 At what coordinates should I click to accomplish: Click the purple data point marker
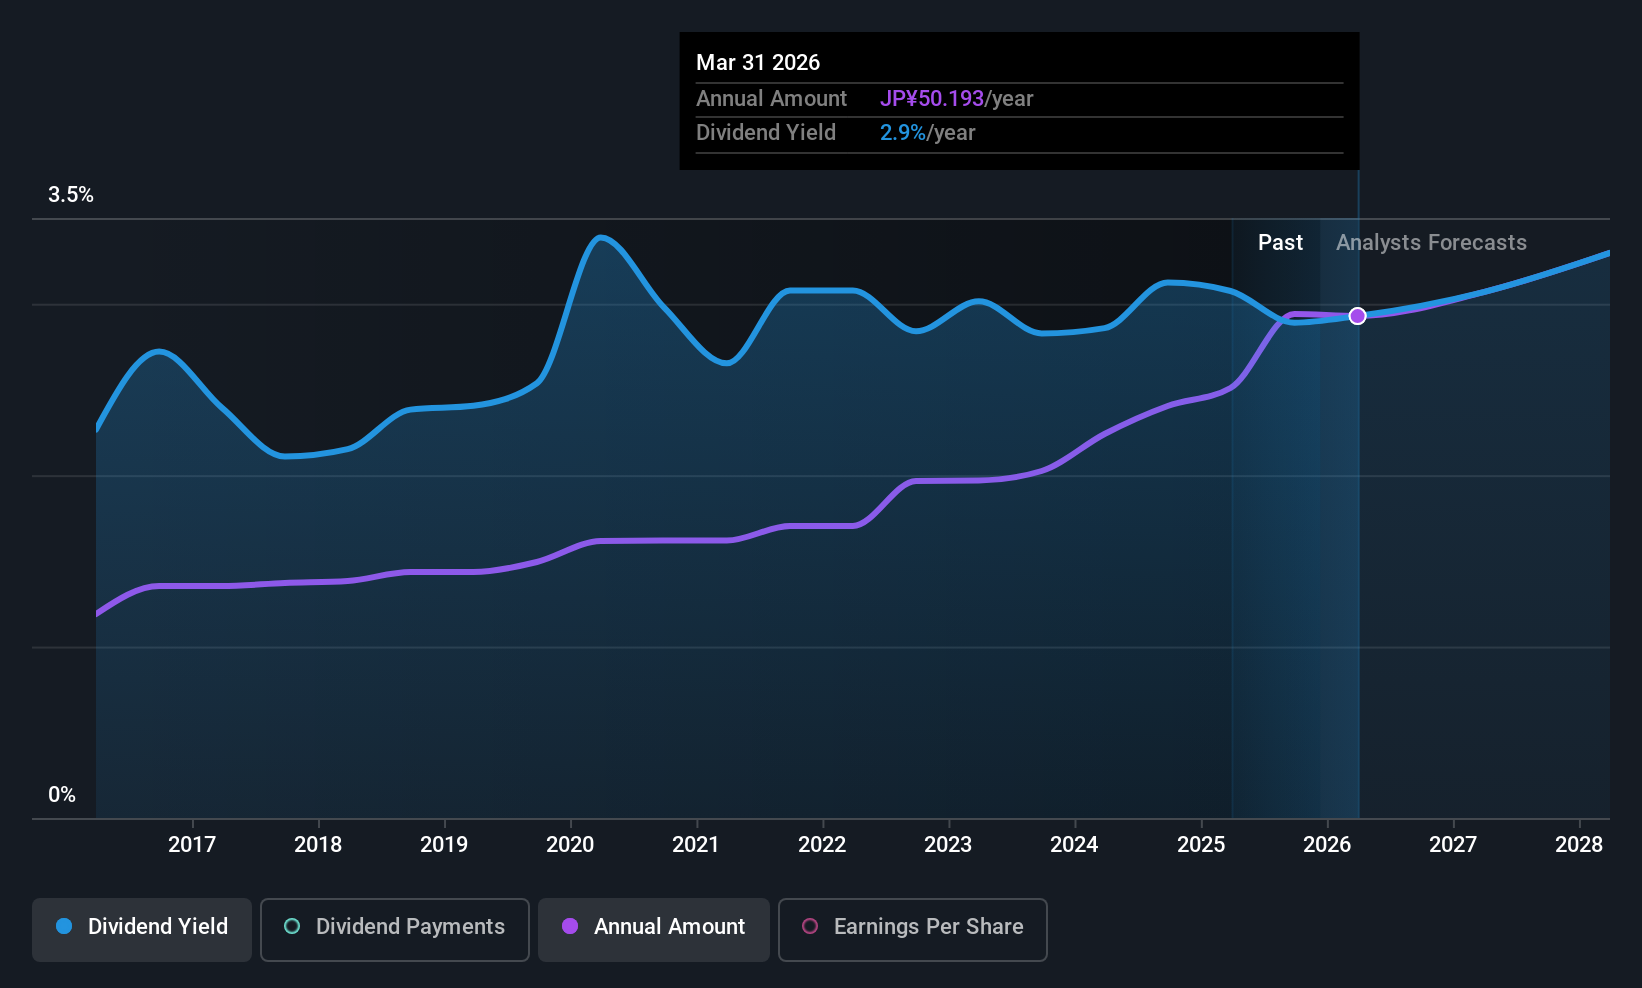pyautogui.click(x=1357, y=316)
